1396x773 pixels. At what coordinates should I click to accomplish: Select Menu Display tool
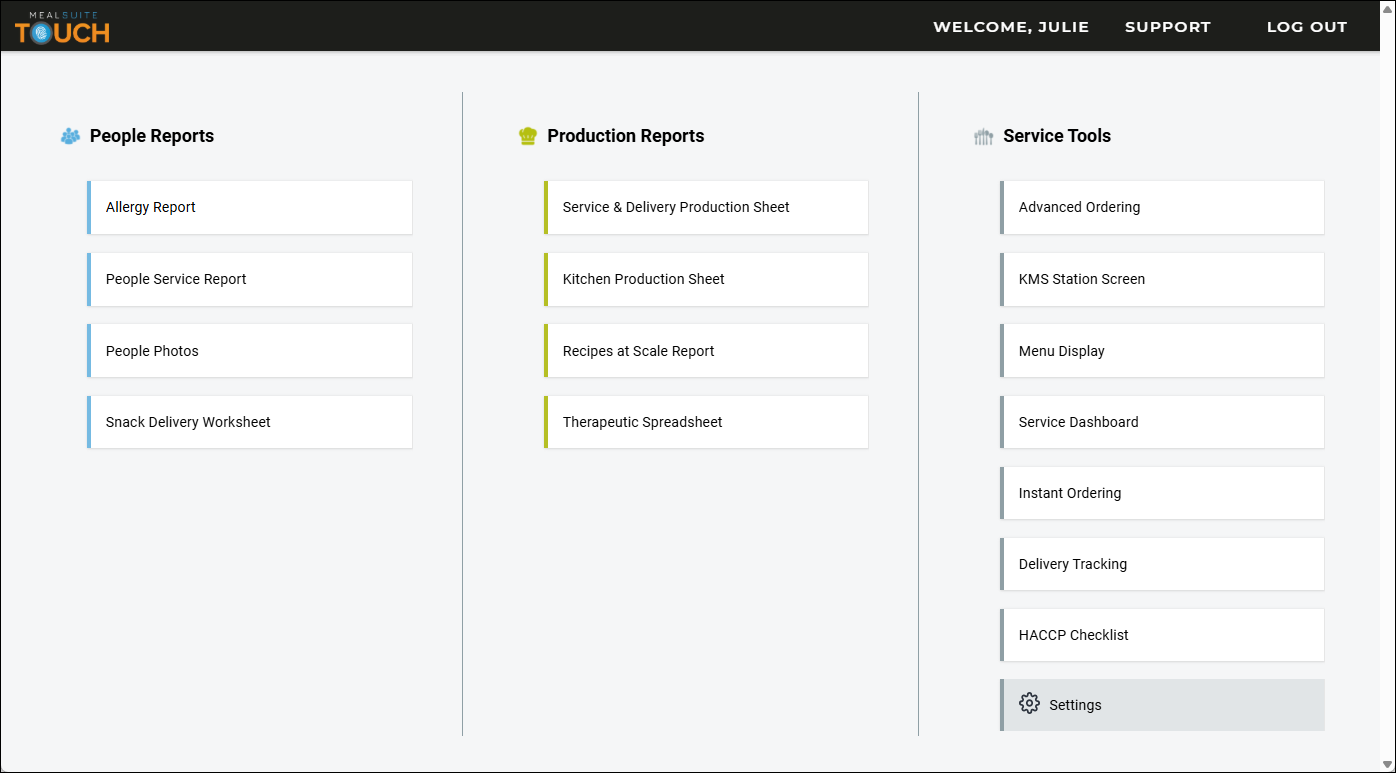(1162, 351)
